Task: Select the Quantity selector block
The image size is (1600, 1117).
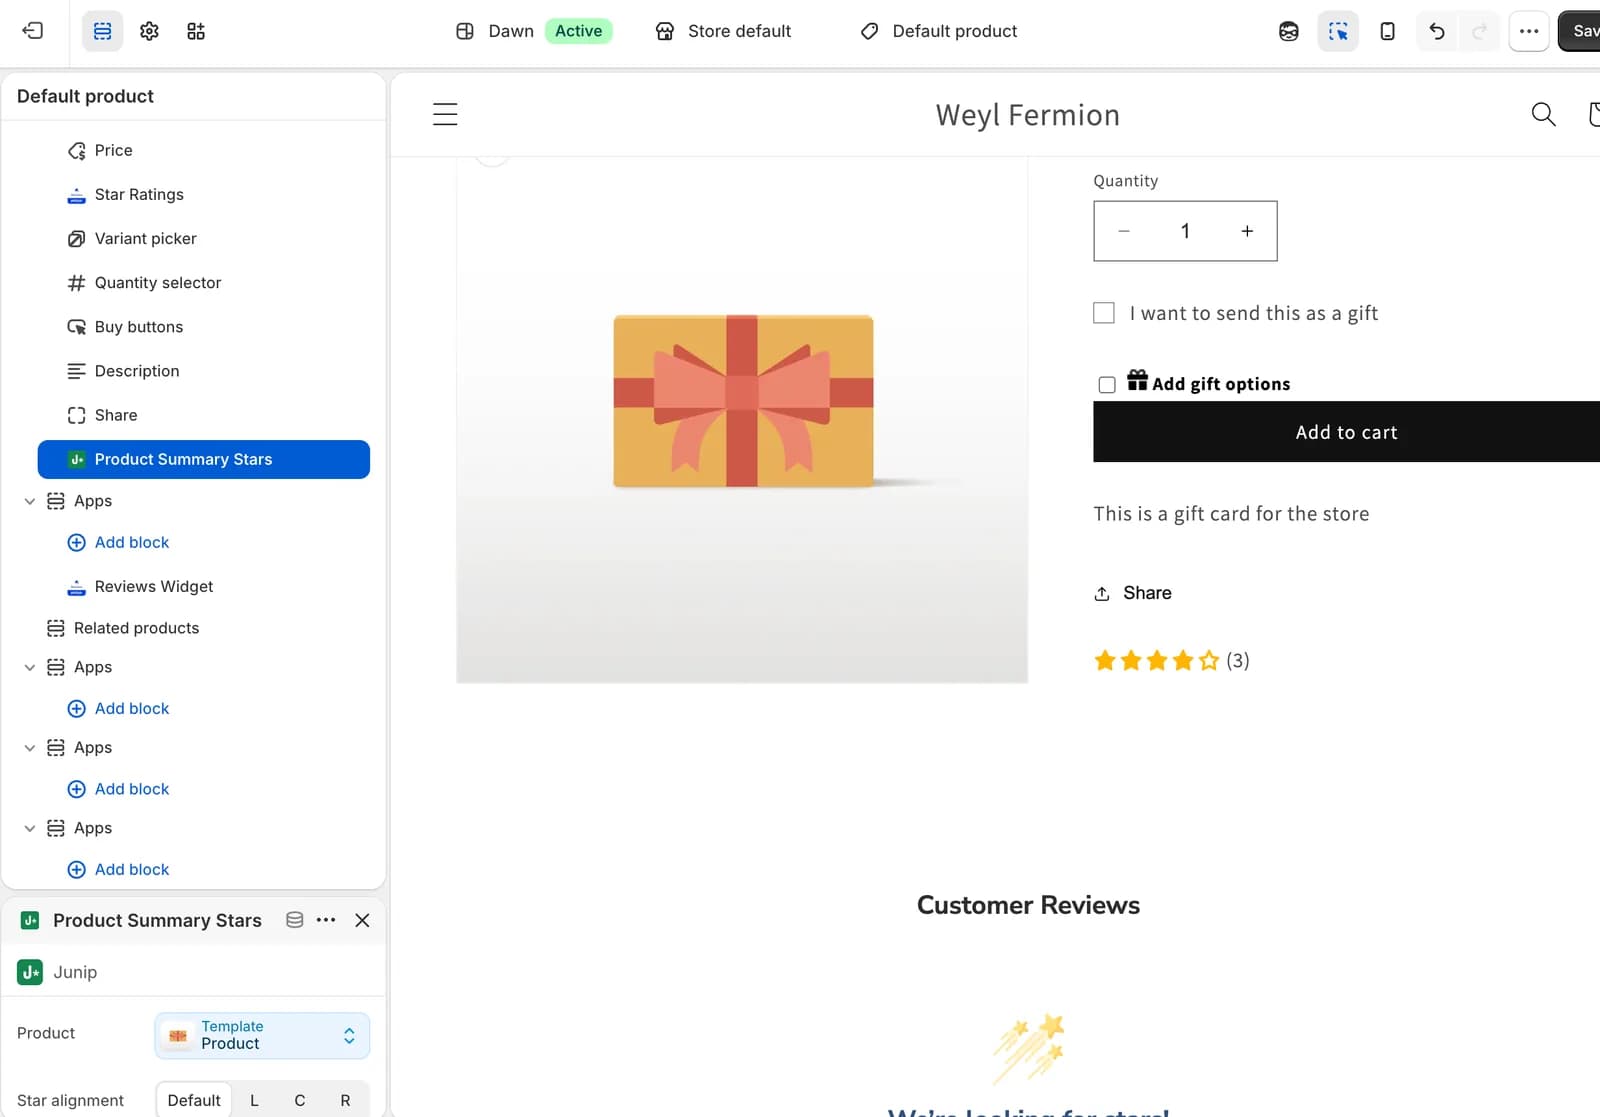Action: (203, 282)
